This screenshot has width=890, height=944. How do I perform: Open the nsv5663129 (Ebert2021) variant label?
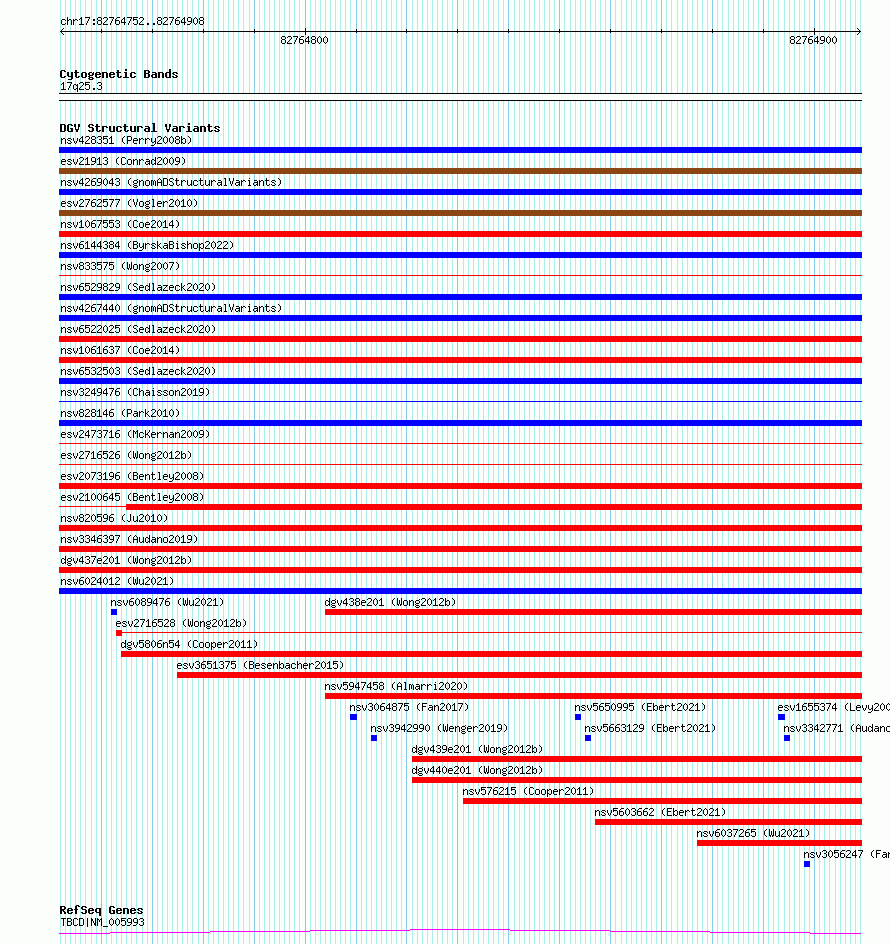pyautogui.click(x=650, y=728)
